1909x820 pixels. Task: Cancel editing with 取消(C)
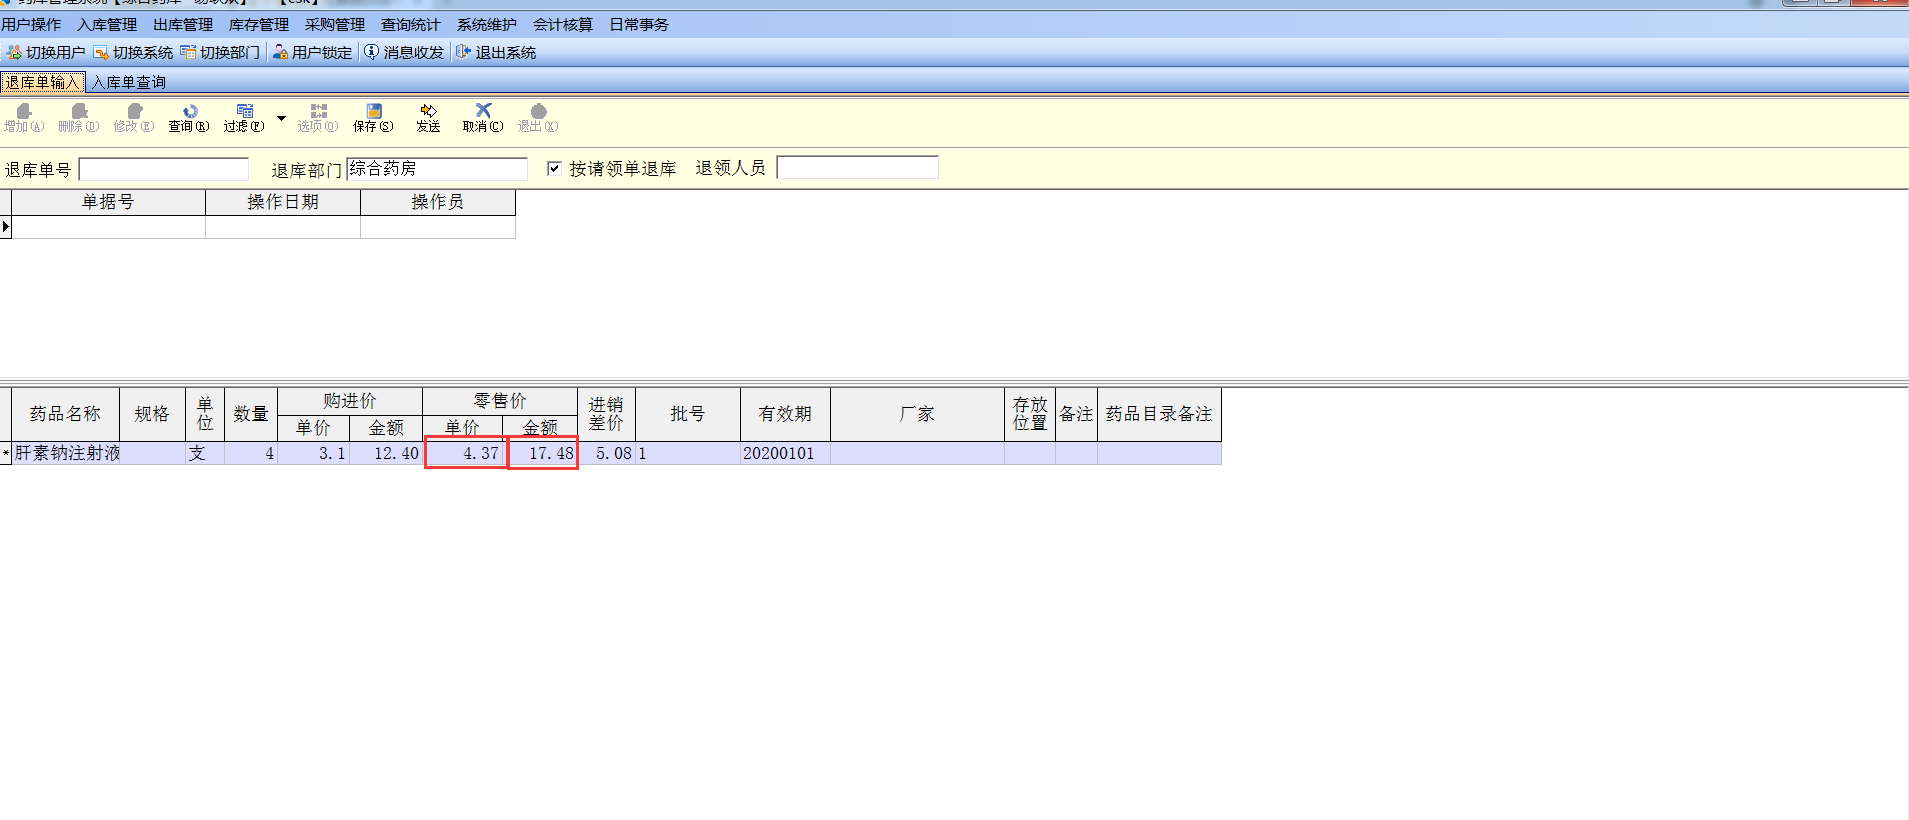tap(483, 118)
